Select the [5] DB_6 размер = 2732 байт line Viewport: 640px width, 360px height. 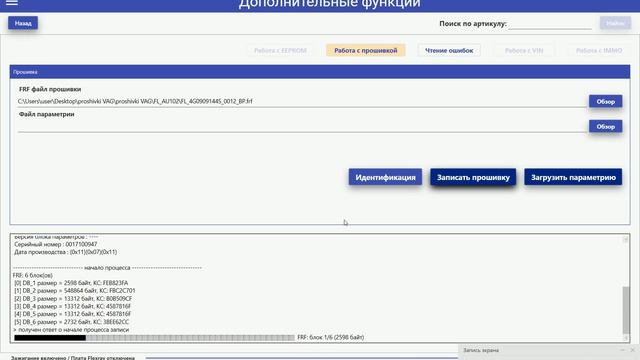tap(71, 322)
